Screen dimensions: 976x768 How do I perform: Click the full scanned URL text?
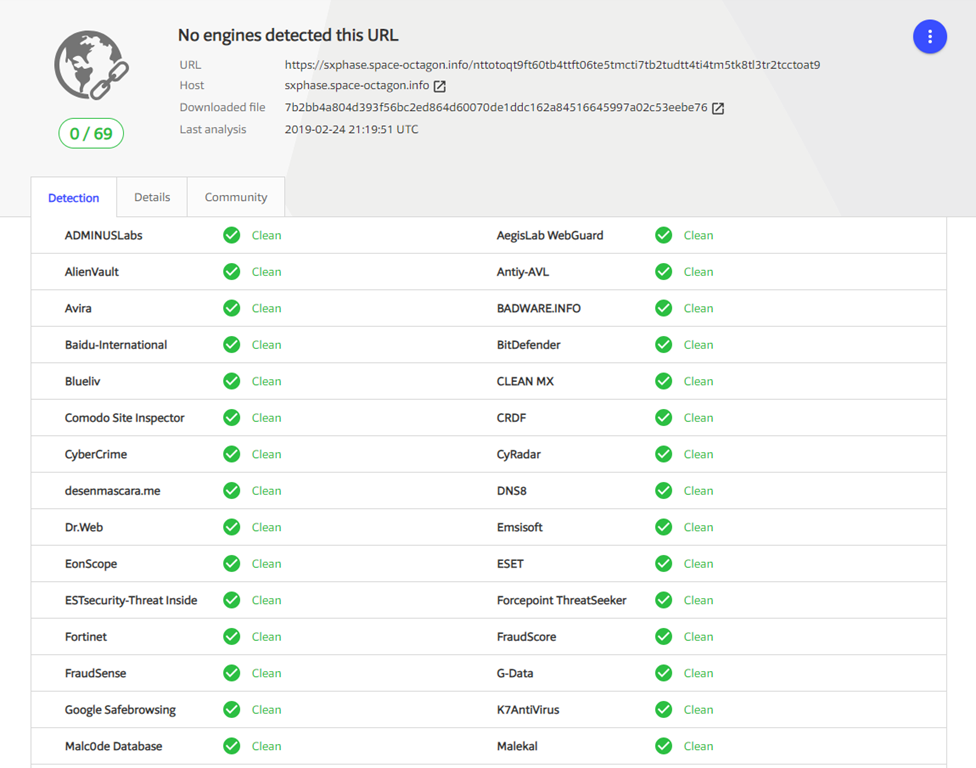552,65
